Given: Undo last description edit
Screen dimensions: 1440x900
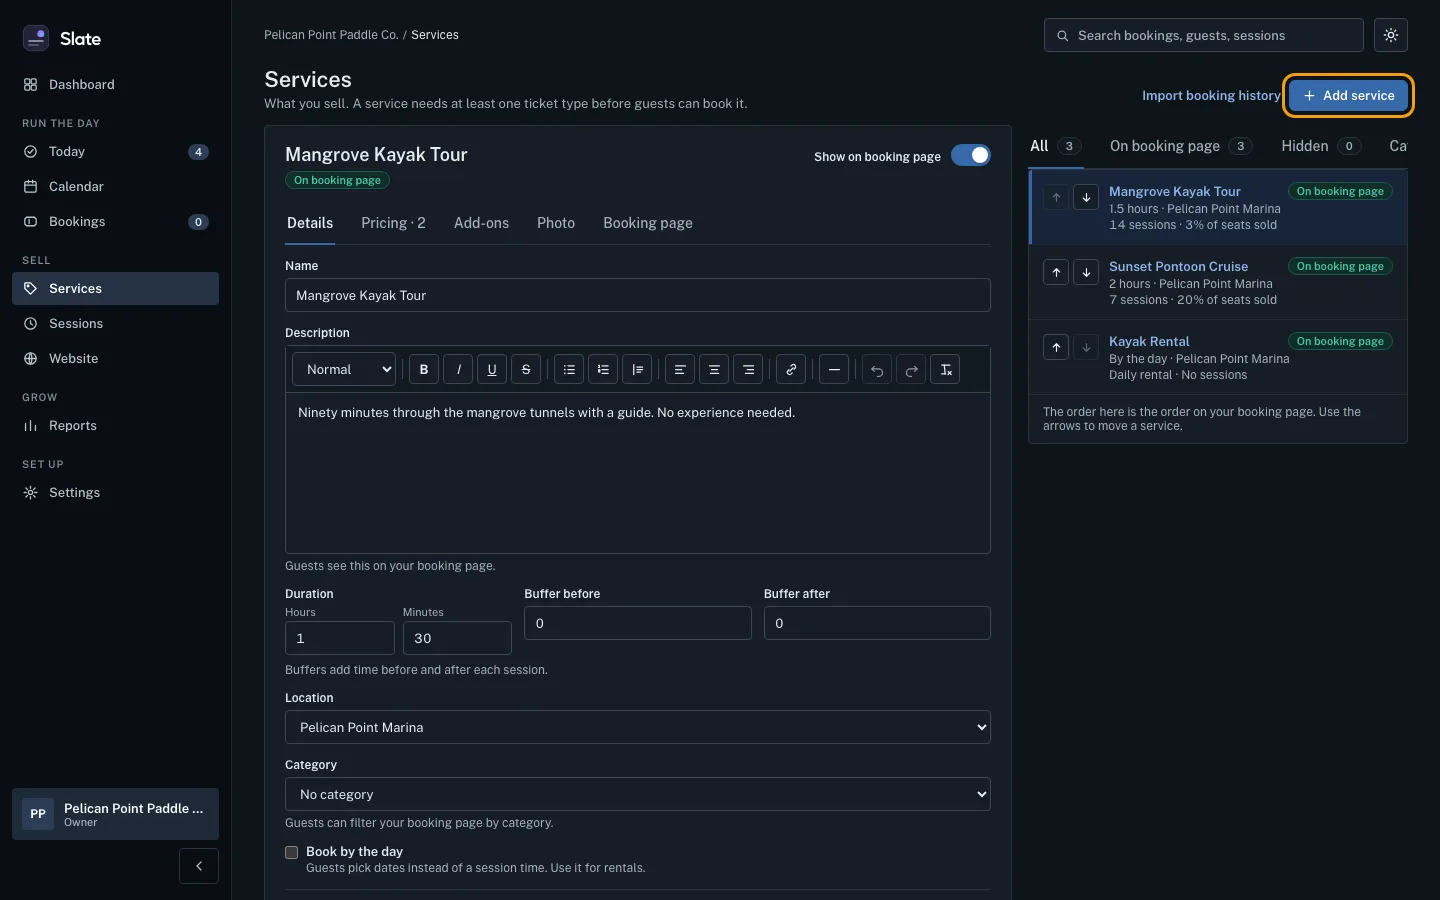Looking at the screenshot, I should point(877,369).
